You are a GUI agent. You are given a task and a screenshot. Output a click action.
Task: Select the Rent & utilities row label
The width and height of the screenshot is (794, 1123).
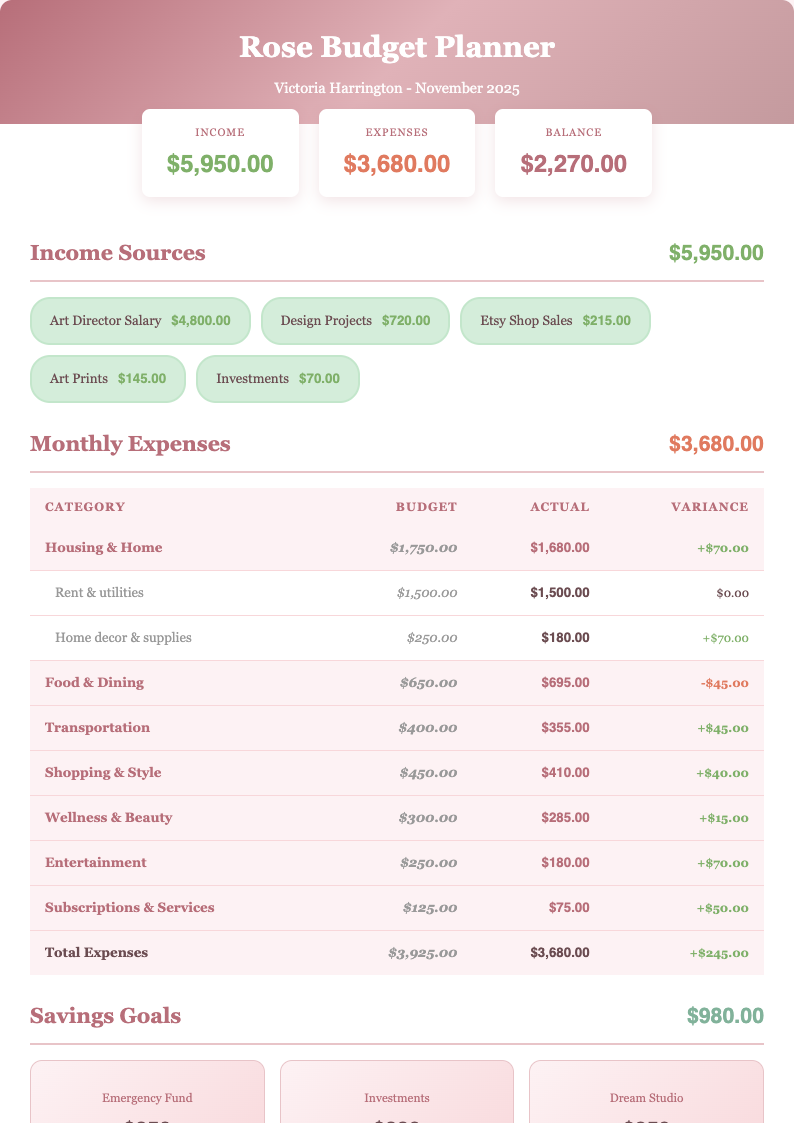tap(100, 593)
